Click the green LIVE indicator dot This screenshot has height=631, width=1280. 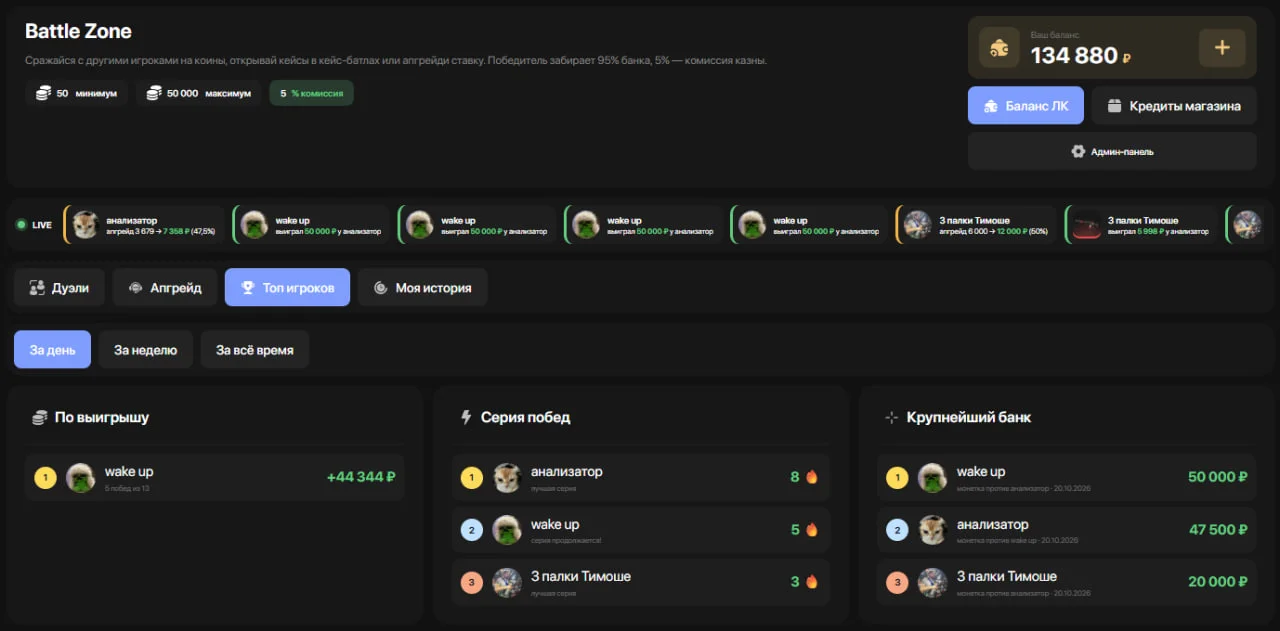[22, 225]
